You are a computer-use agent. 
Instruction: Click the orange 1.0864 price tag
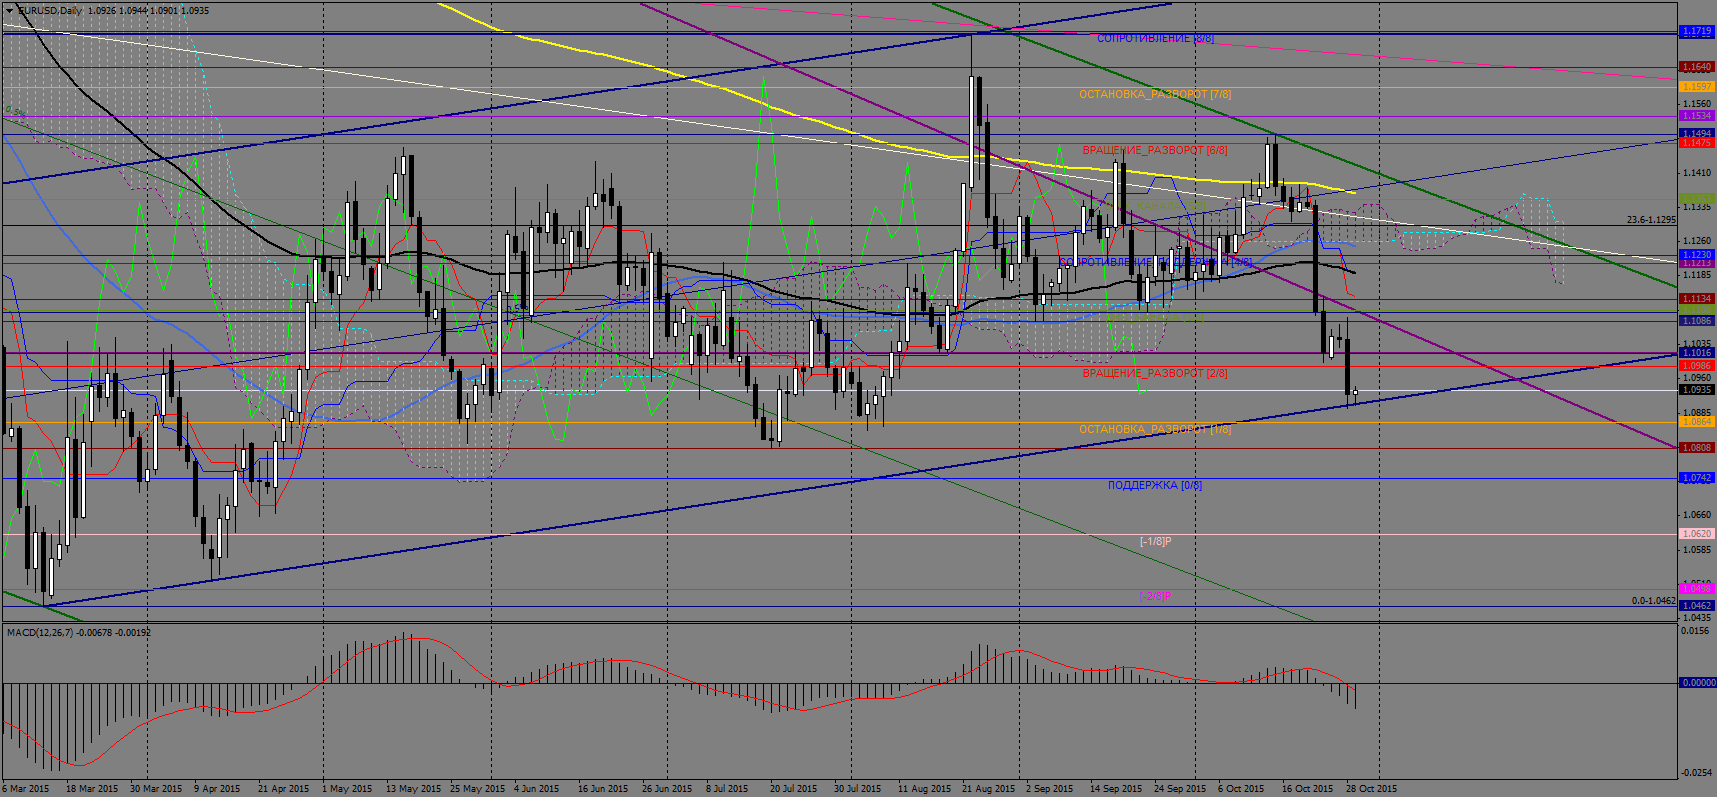(1697, 422)
